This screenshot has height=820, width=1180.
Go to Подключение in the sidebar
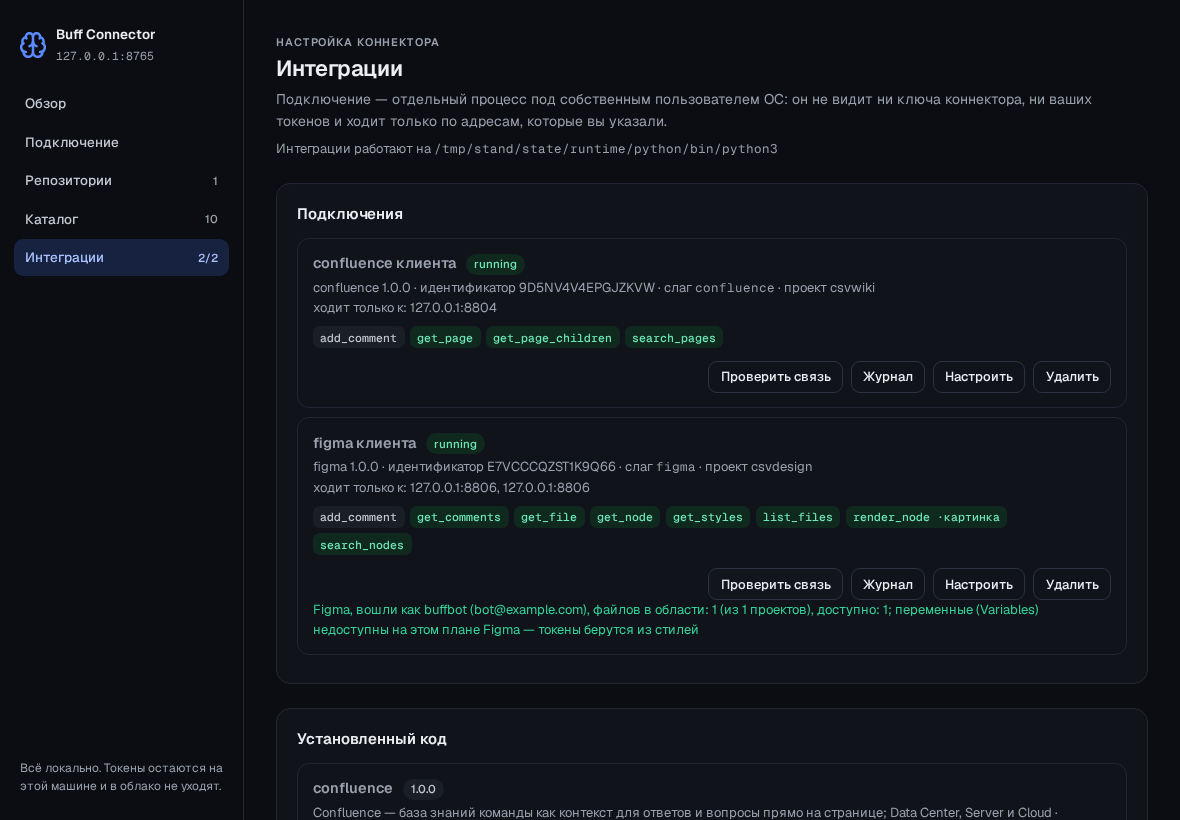[121, 142]
